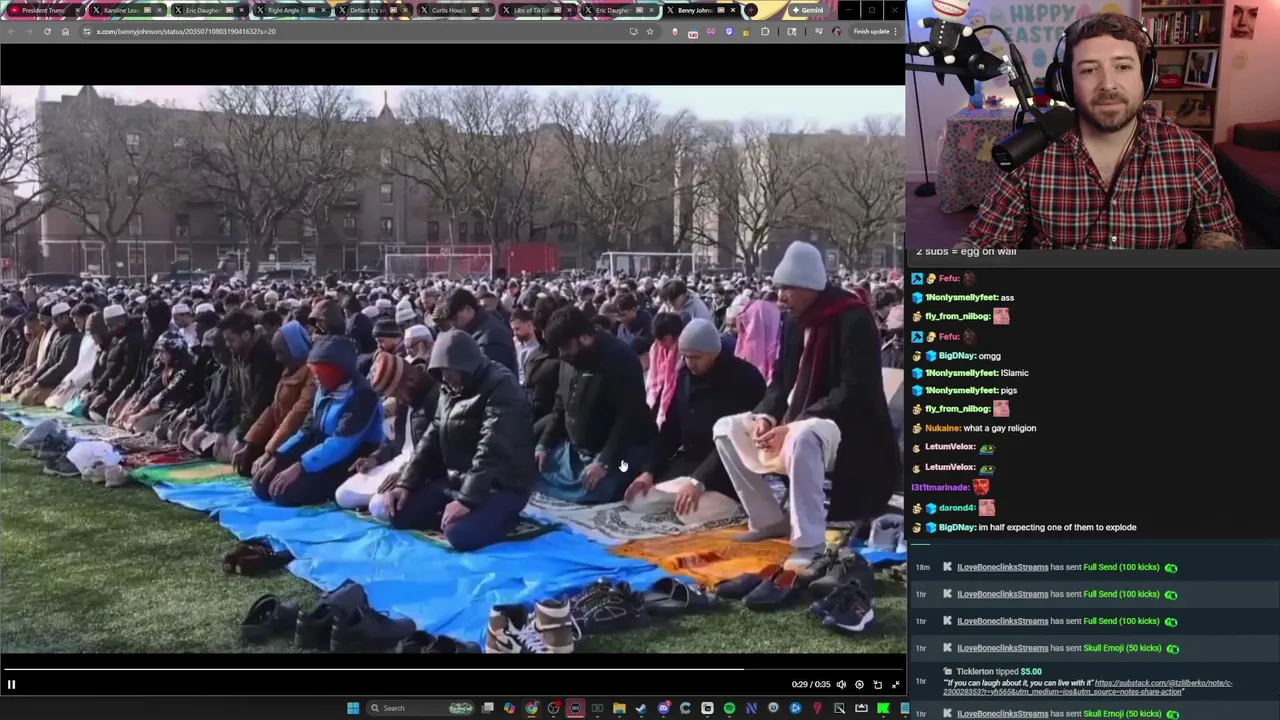
Task: Click the video picture-in-picture icon
Action: click(877, 684)
